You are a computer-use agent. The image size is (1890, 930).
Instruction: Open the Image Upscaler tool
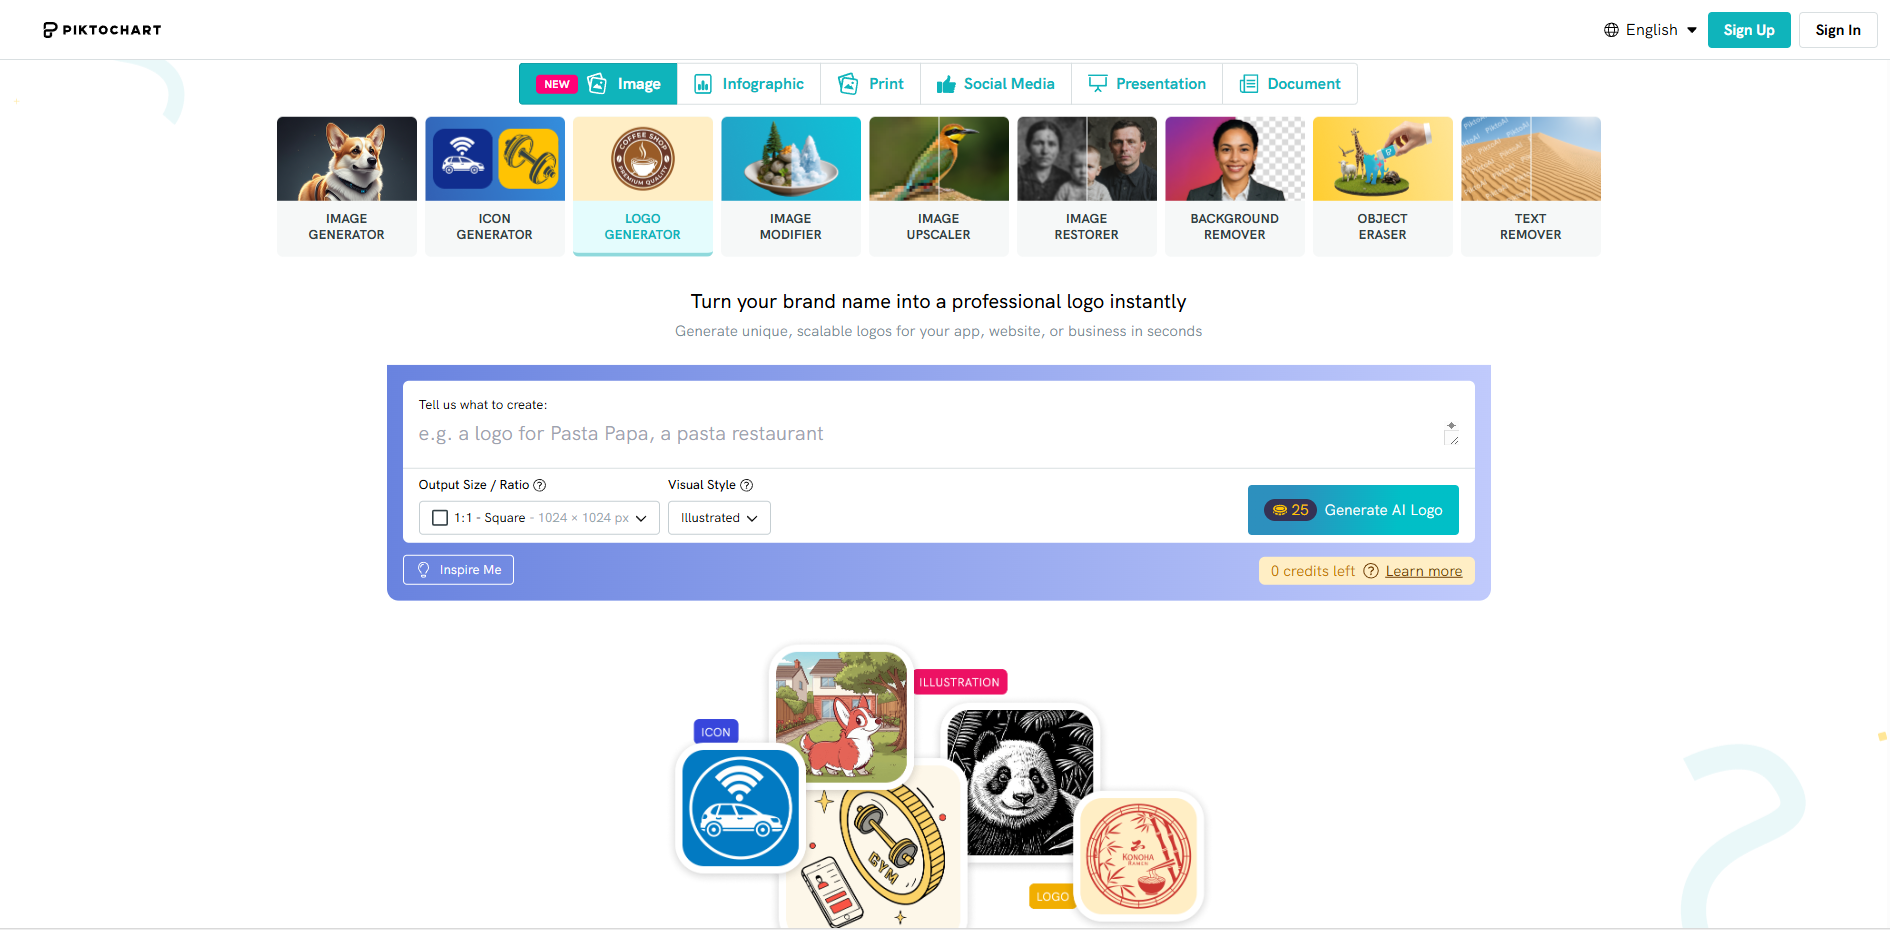(x=938, y=186)
